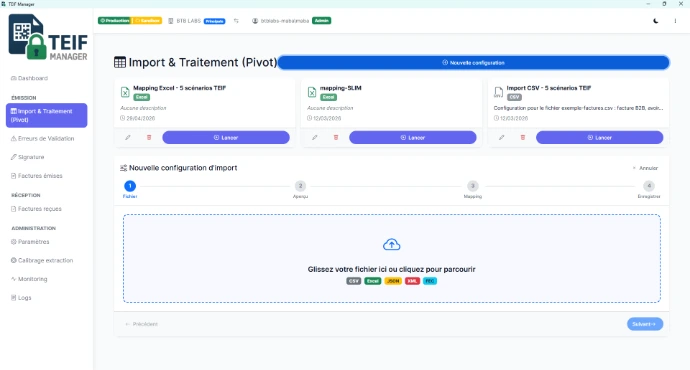
Task: Edit the mapping-SLIM configuration
Action: (315, 138)
